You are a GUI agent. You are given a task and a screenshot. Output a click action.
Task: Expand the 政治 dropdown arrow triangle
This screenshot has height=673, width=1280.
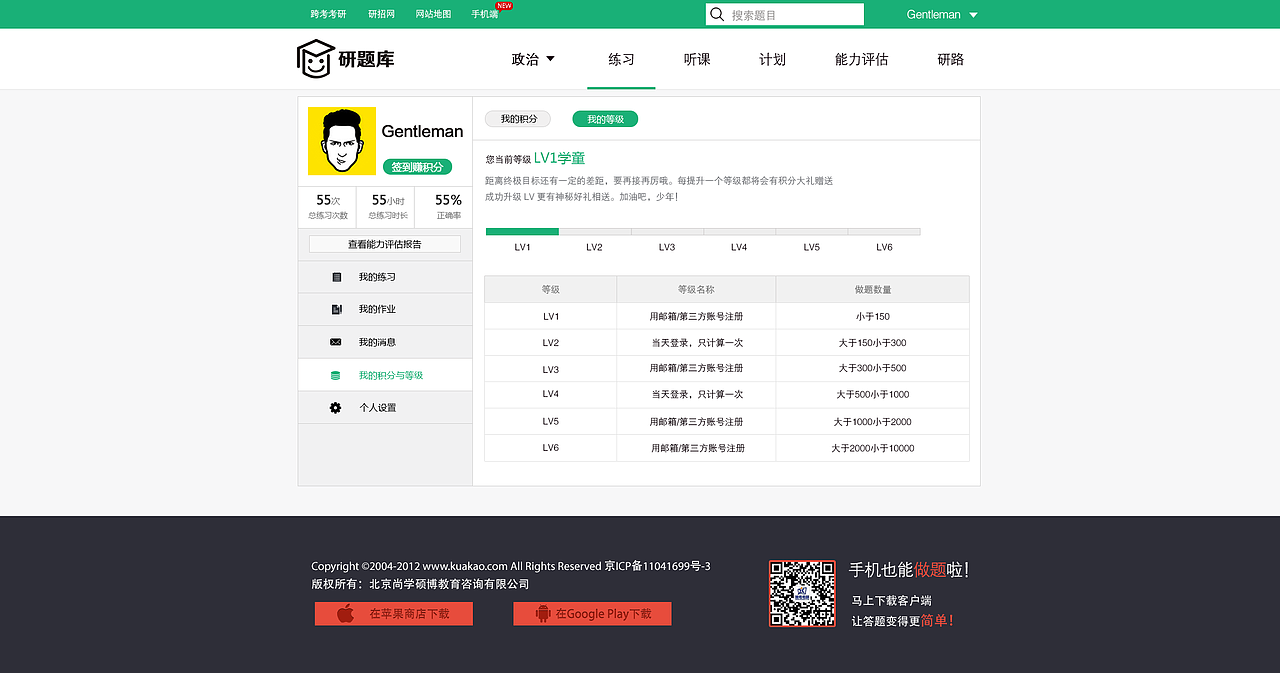549,59
